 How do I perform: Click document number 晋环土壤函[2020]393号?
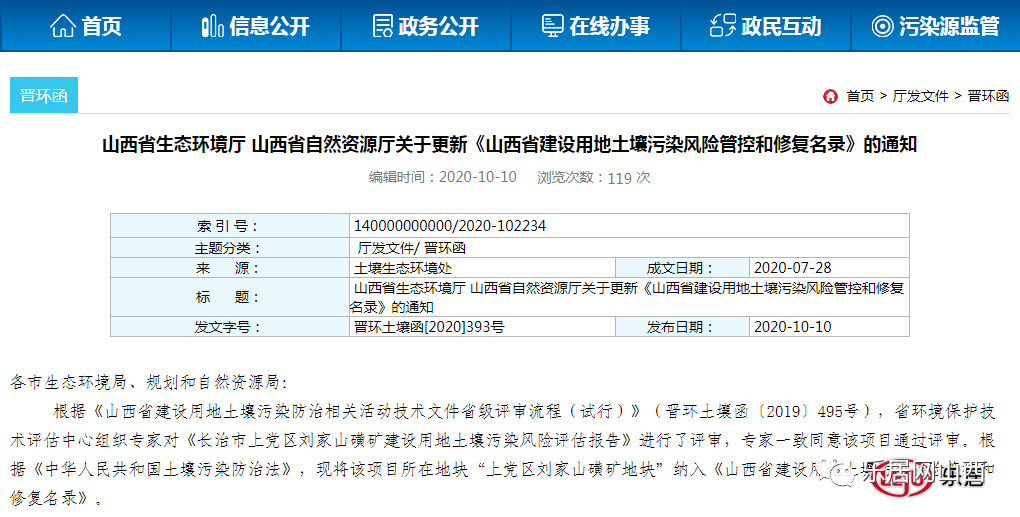tap(429, 327)
